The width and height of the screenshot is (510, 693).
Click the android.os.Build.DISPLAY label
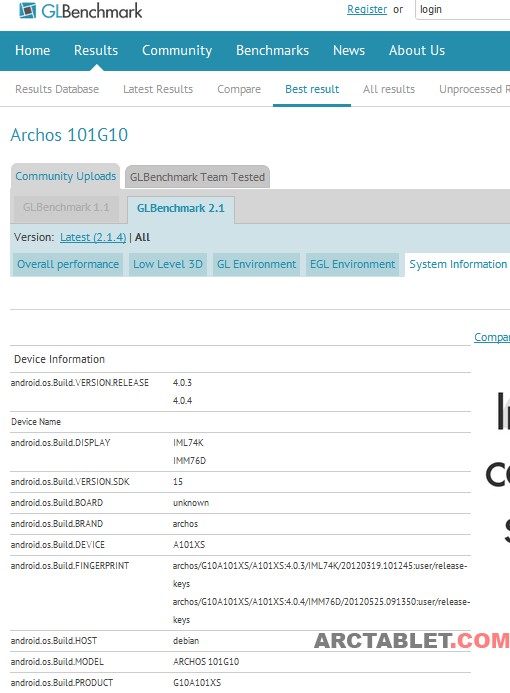point(60,443)
